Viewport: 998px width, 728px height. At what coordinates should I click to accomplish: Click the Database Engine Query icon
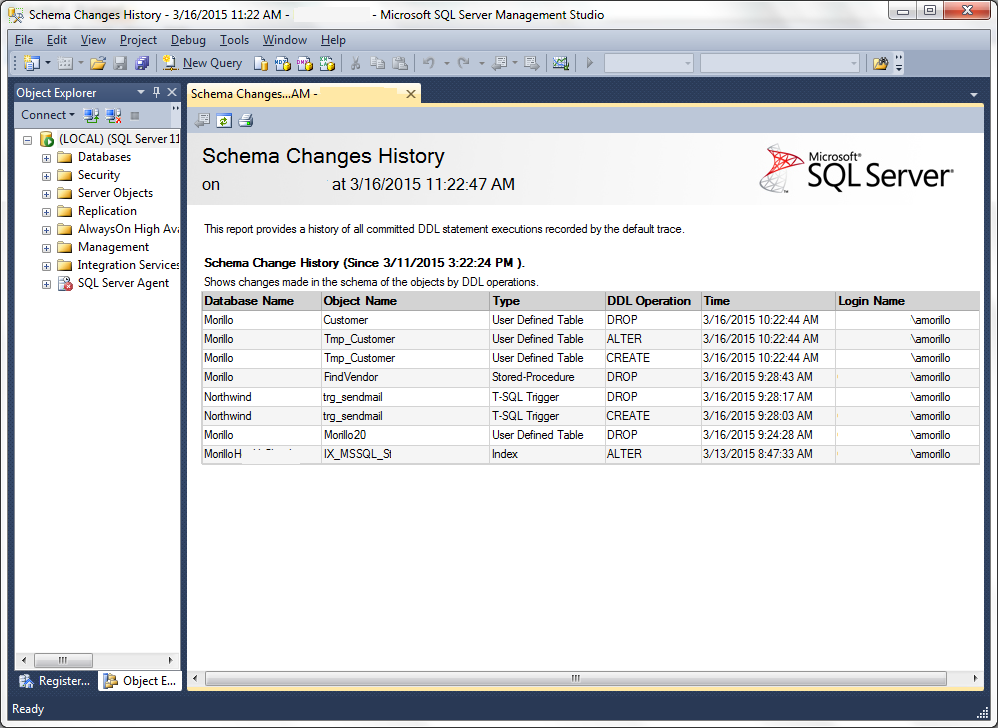(x=260, y=63)
